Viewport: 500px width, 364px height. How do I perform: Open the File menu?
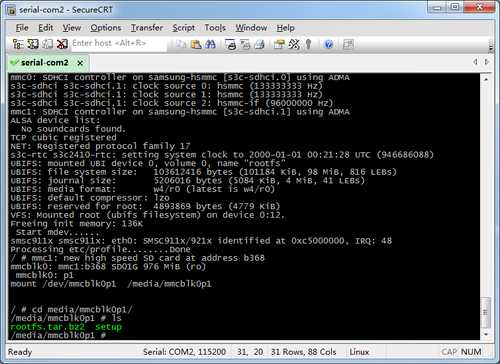click(22, 28)
